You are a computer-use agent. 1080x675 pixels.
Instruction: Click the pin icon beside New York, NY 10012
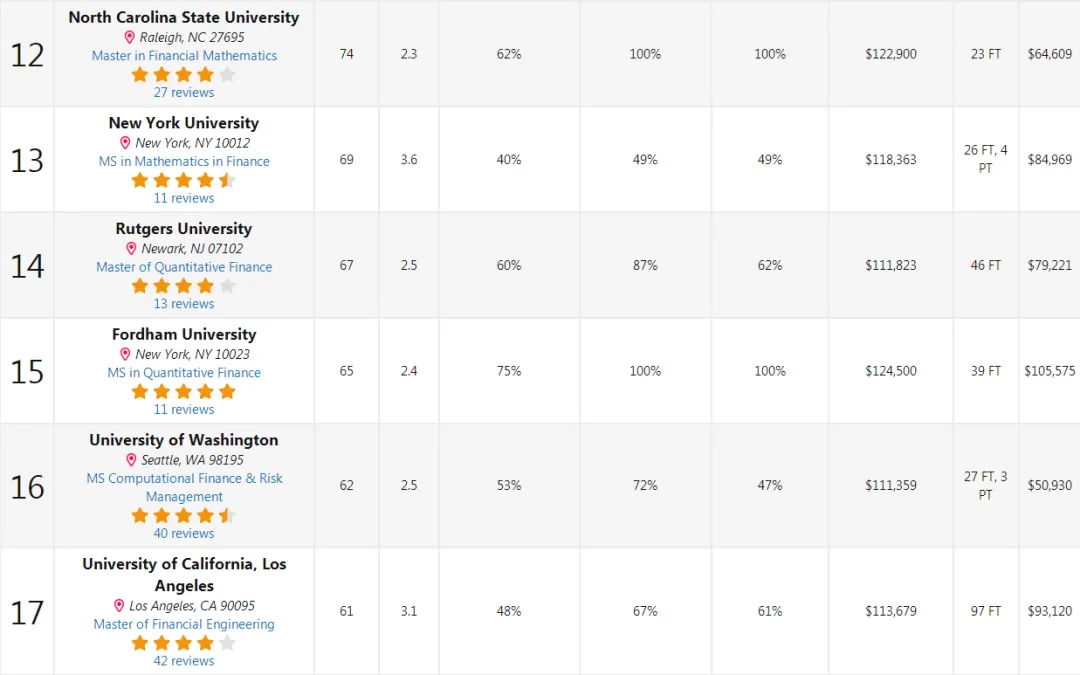125,143
